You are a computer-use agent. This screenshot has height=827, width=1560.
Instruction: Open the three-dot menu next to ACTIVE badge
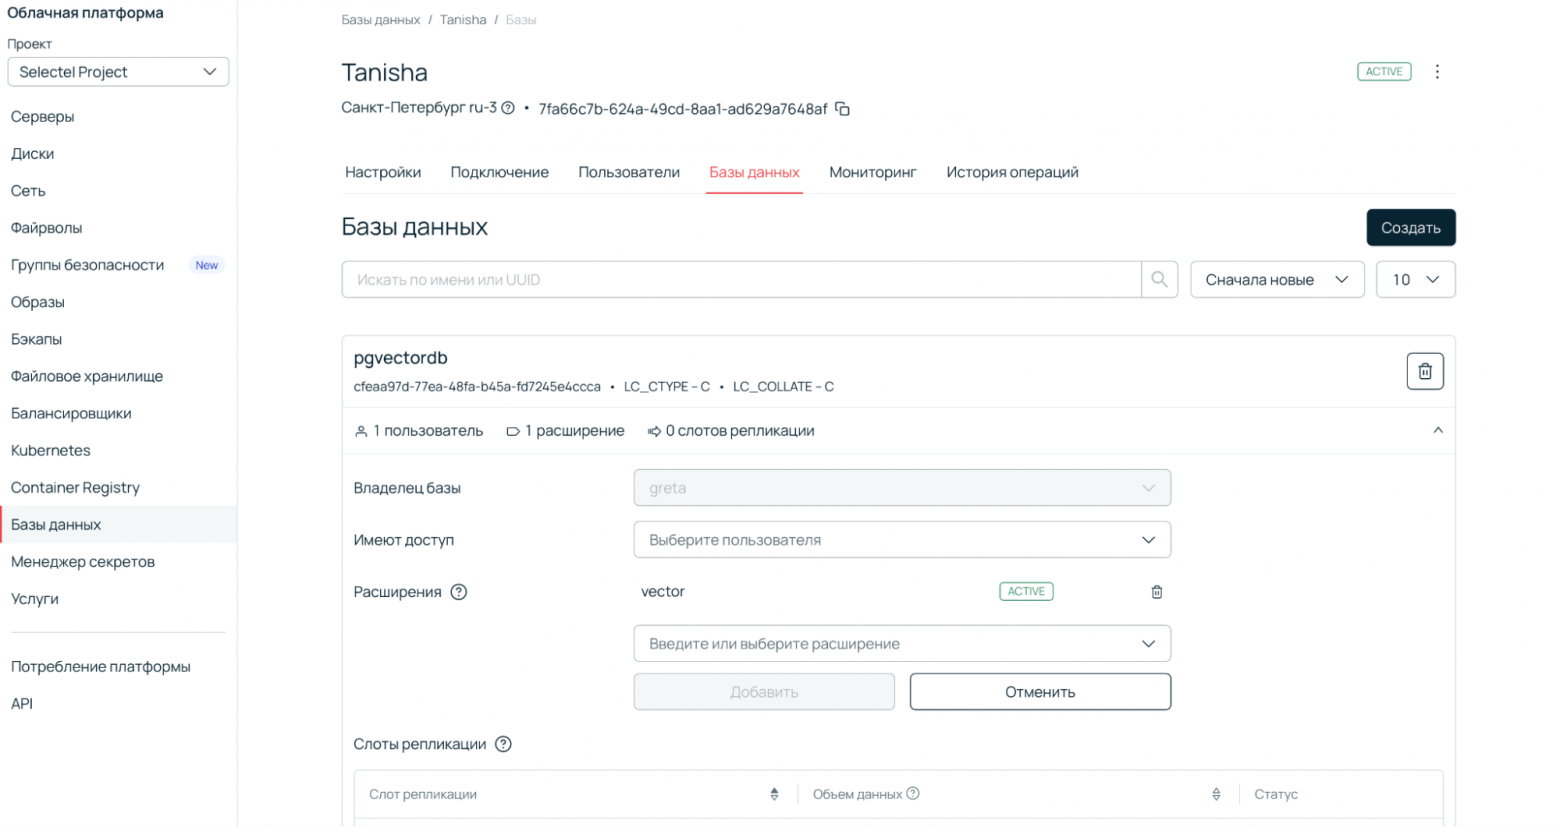click(x=1438, y=71)
